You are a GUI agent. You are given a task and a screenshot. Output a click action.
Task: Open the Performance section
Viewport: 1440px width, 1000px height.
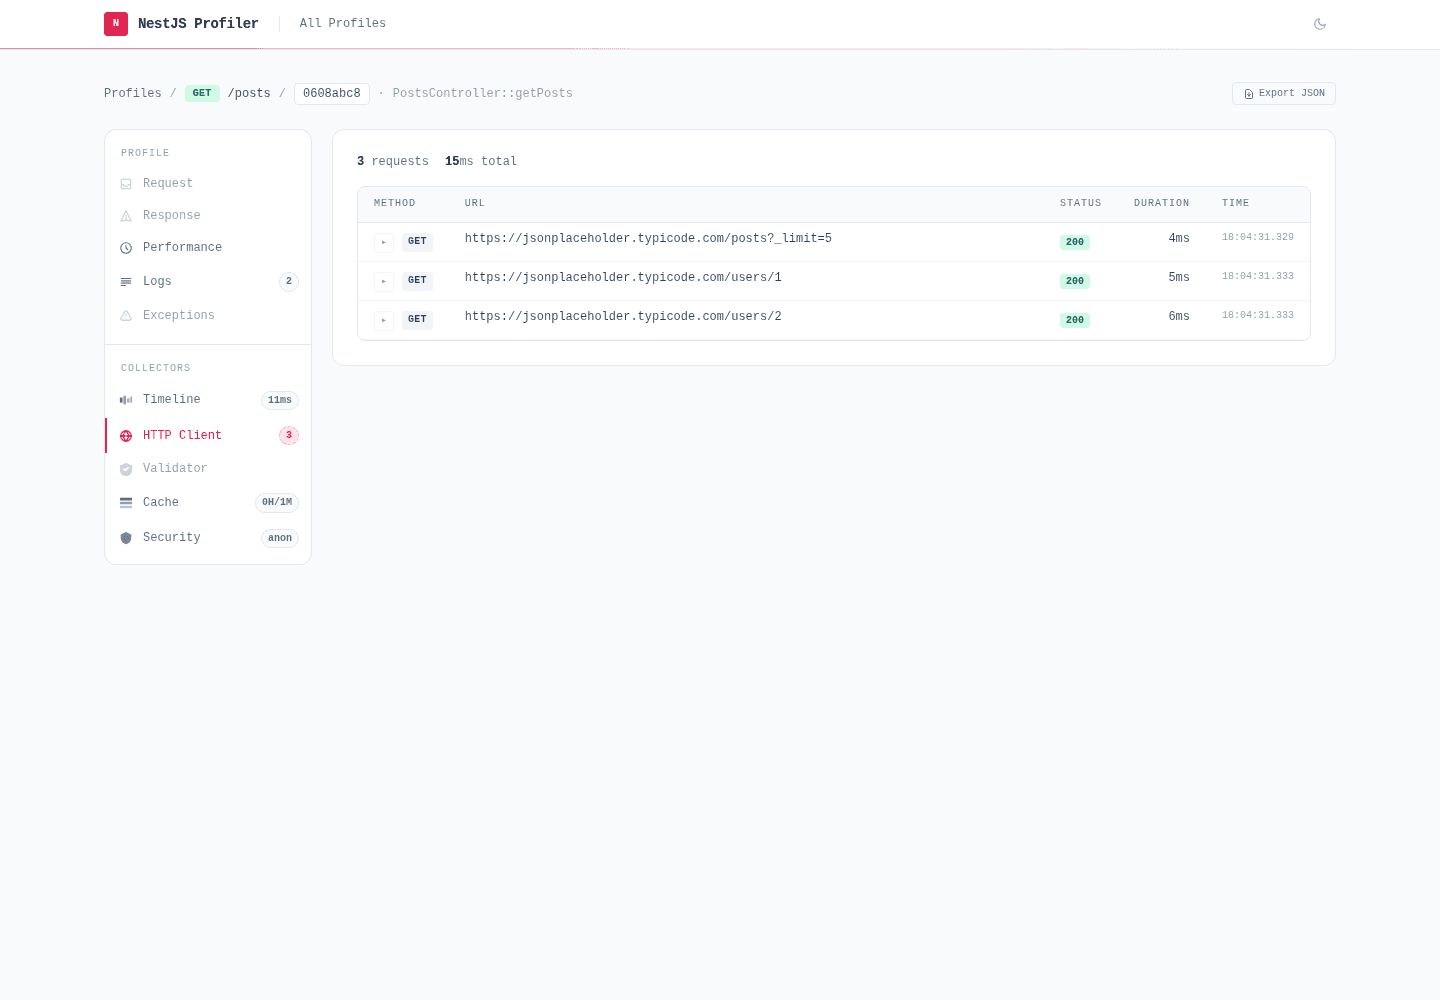[208, 247]
